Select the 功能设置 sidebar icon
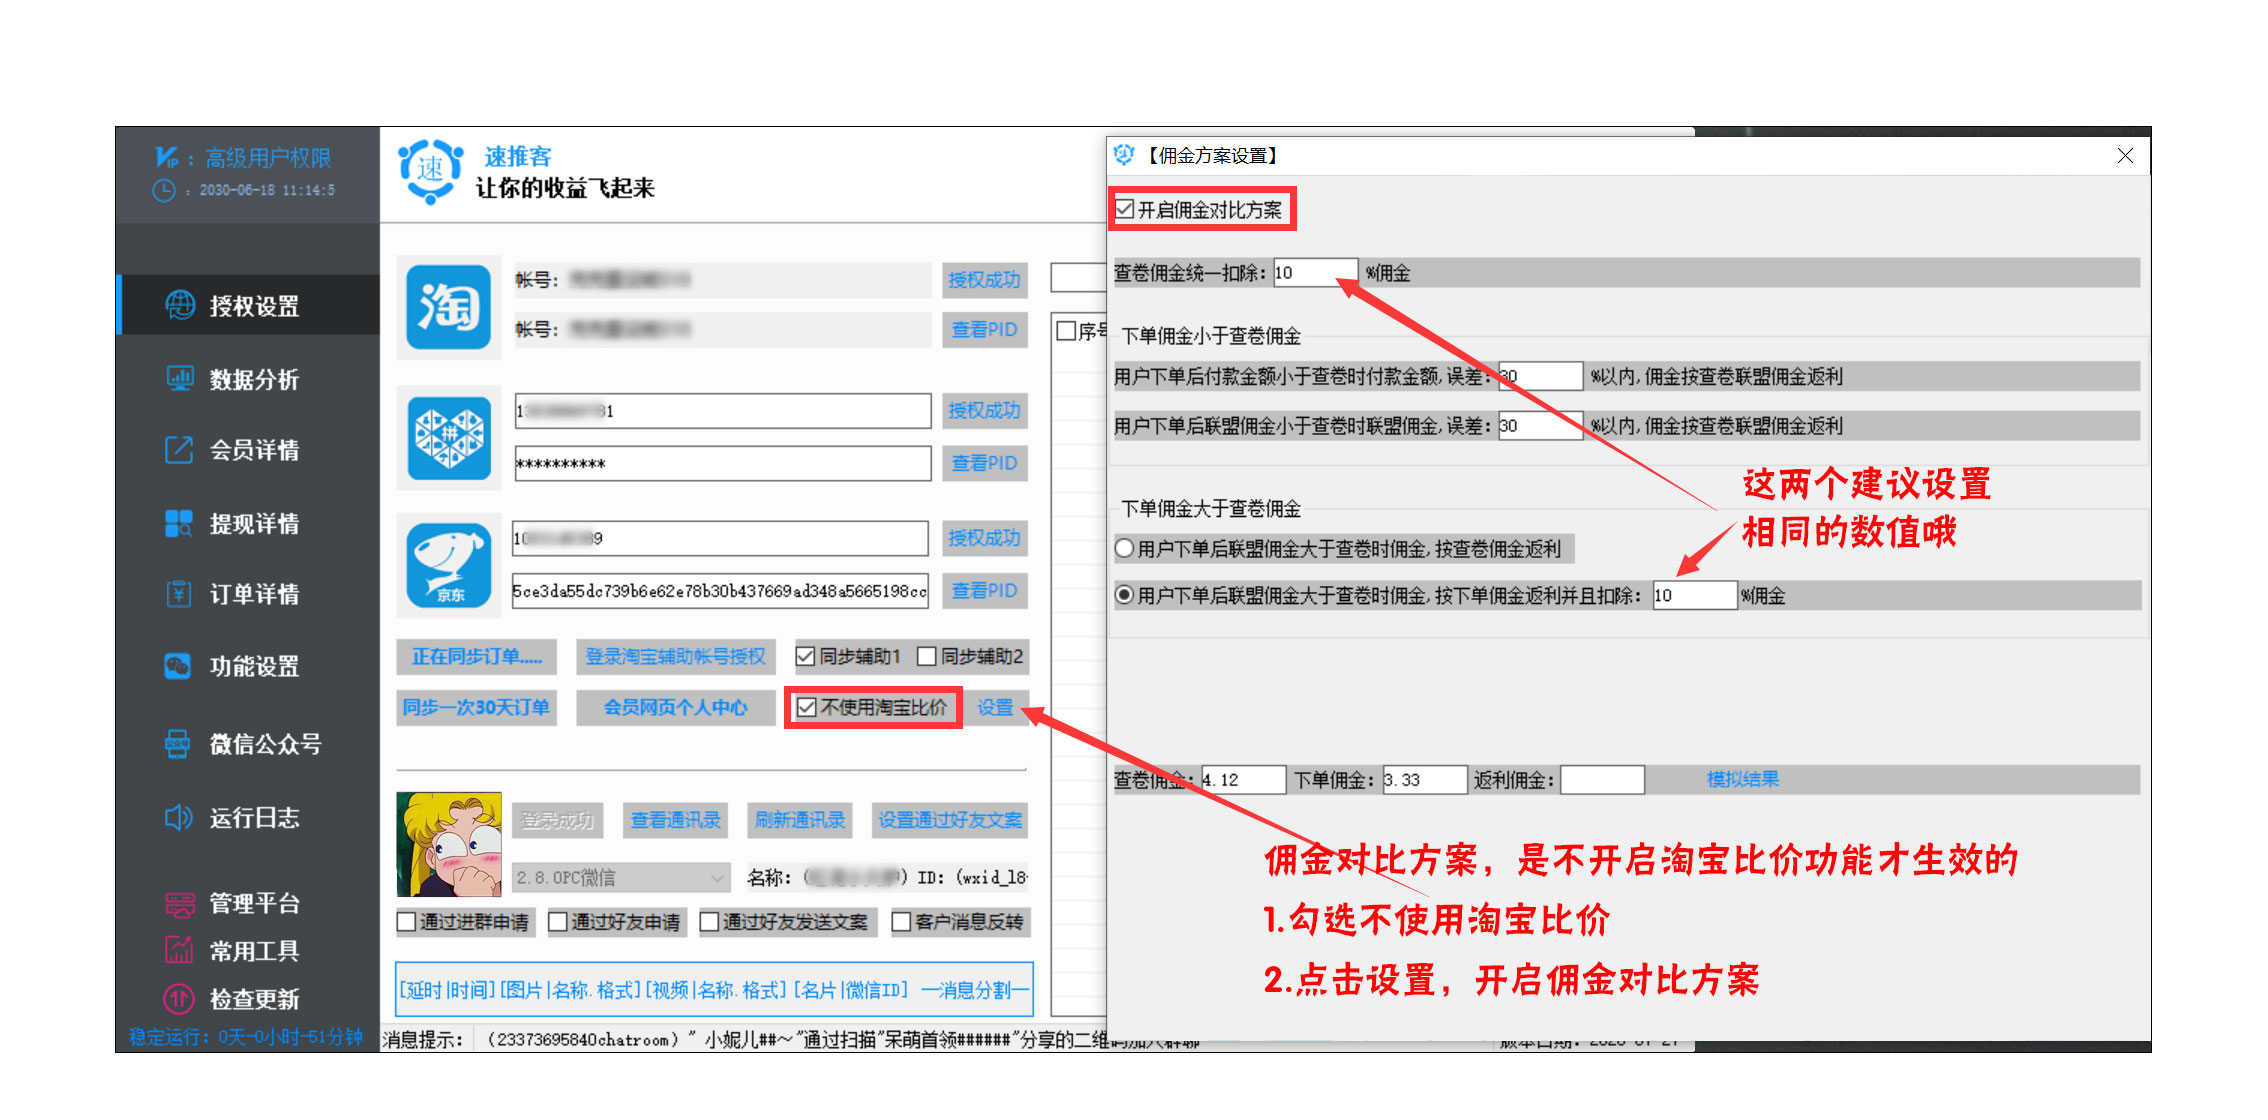The height and width of the screenshot is (1120, 2268). click(x=178, y=666)
